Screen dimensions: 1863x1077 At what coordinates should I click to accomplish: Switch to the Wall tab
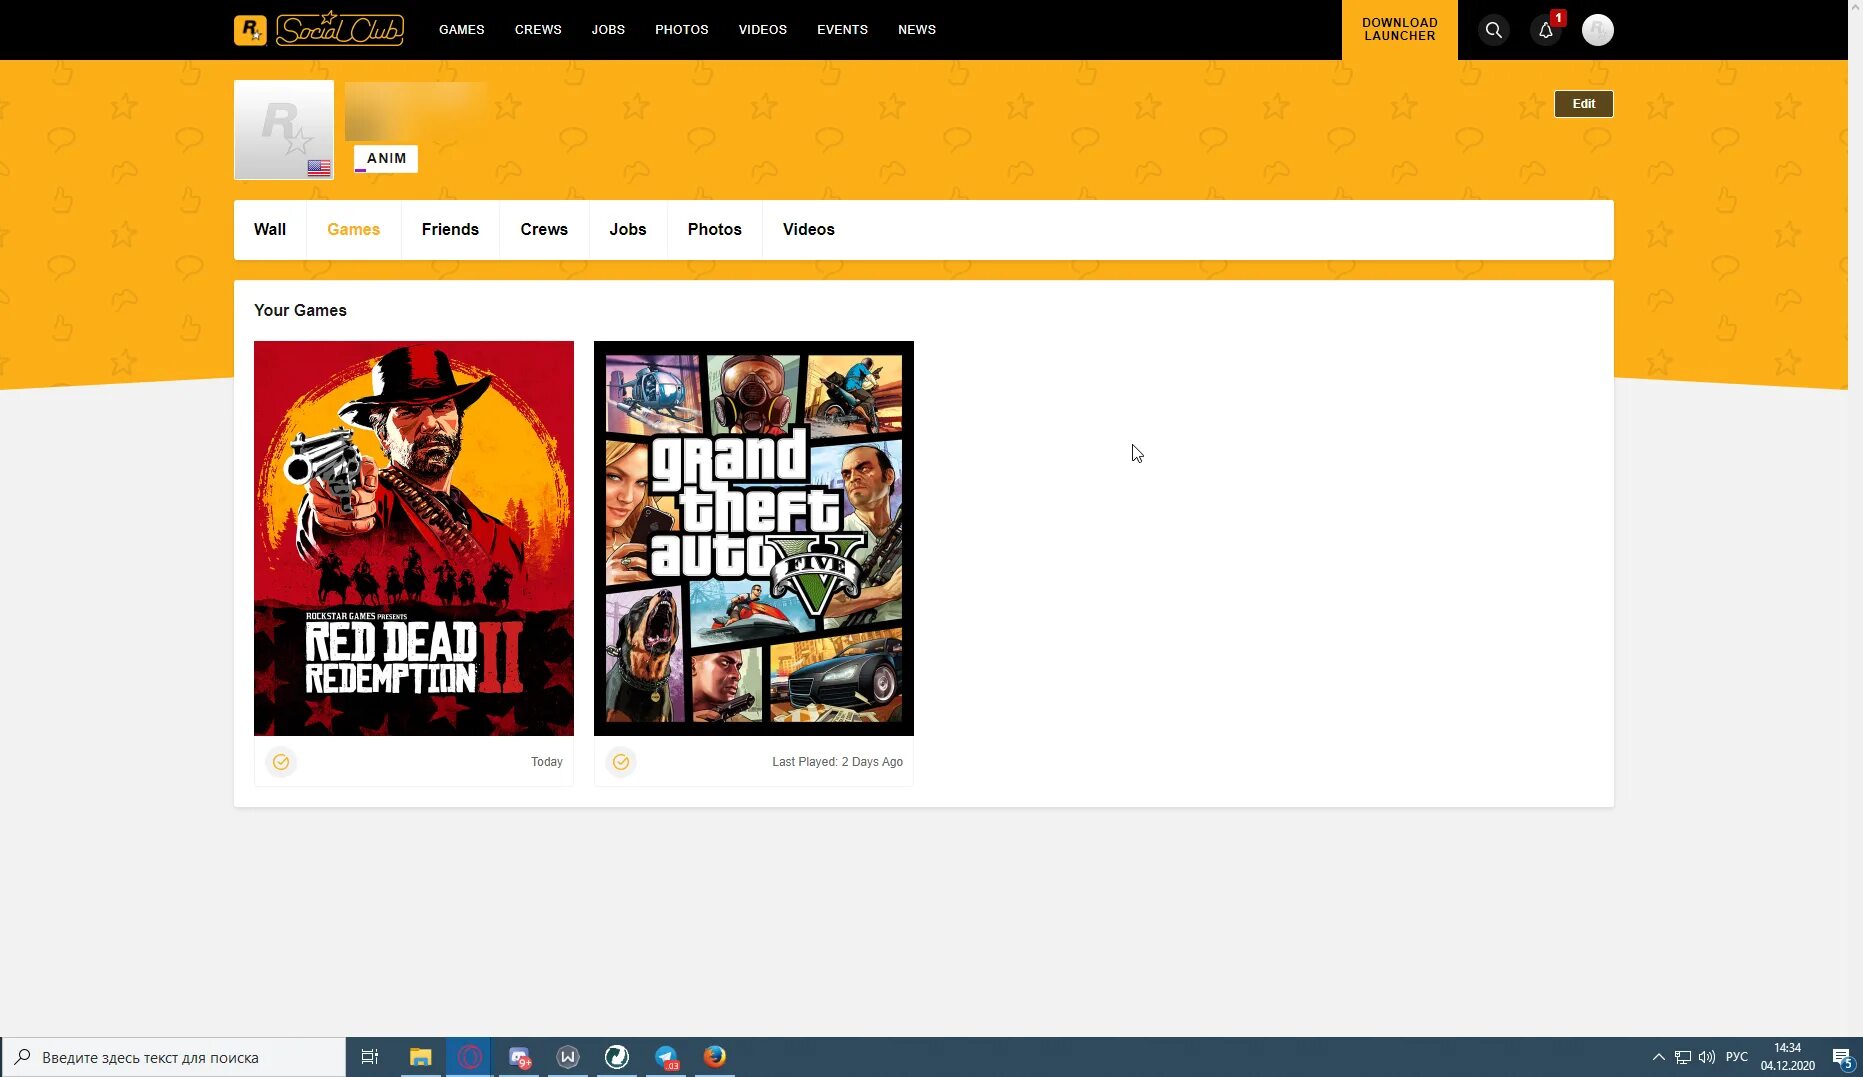(x=270, y=230)
